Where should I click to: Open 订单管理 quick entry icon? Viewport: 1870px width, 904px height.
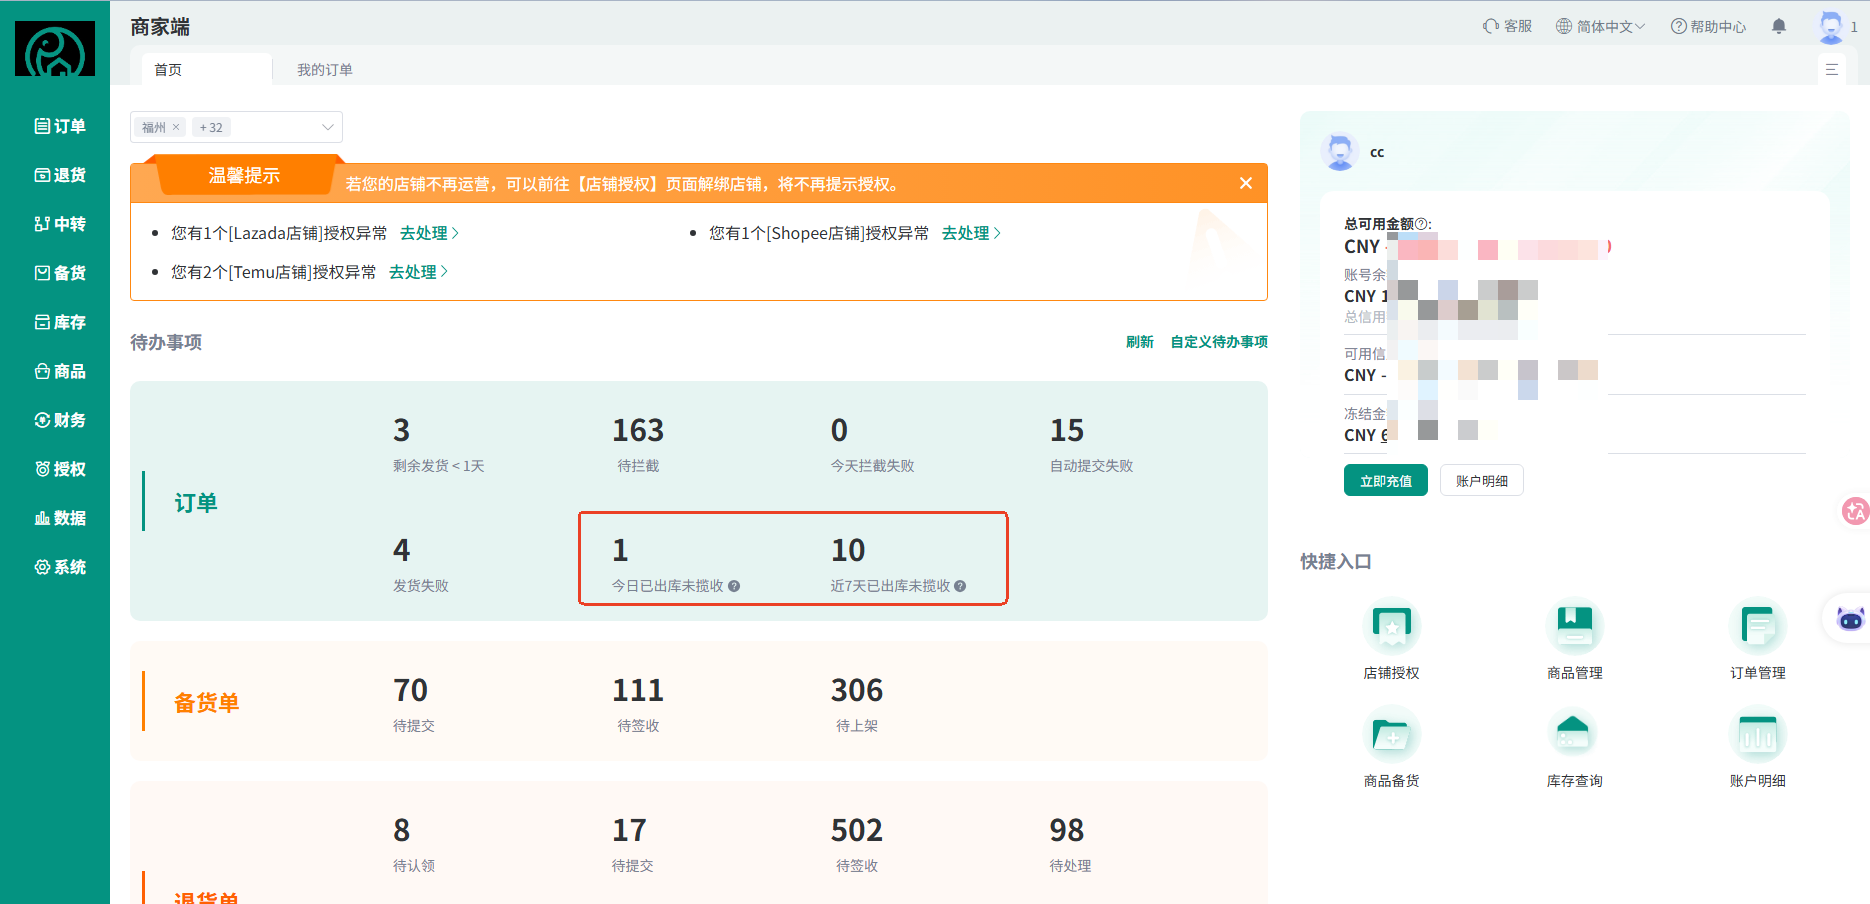(1757, 627)
